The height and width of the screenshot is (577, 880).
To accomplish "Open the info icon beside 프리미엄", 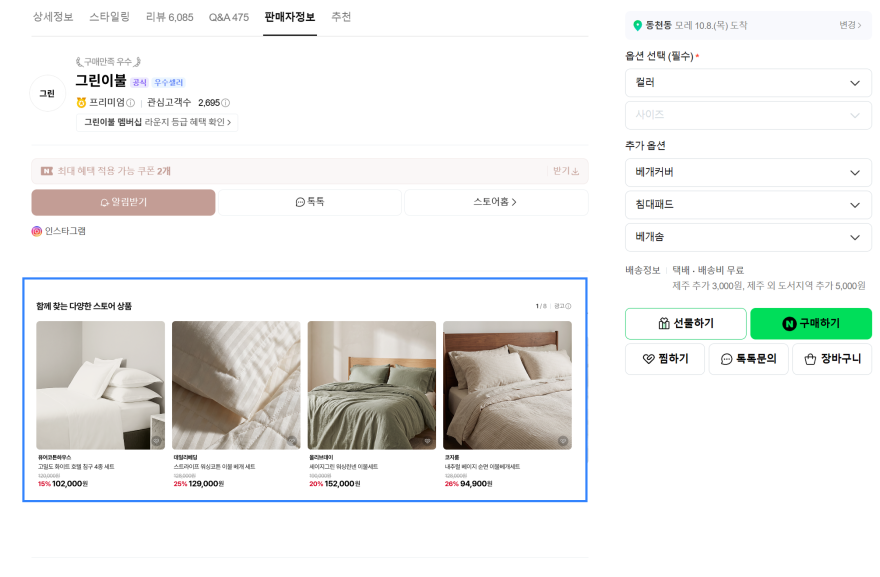I will pyautogui.click(x=130, y=103).
